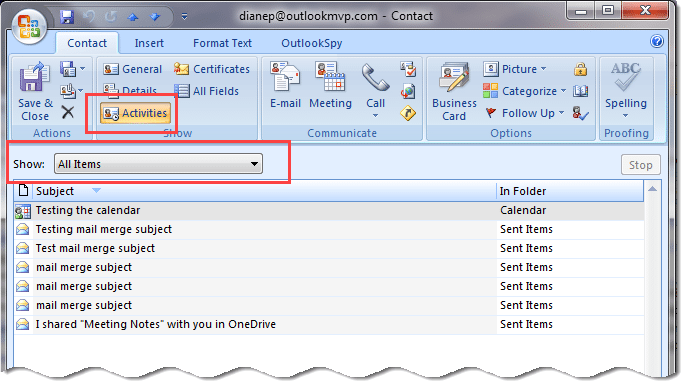This screenshot has width=685, height=386.
Task: Maximize the Contact window
Action: [608, 10]
